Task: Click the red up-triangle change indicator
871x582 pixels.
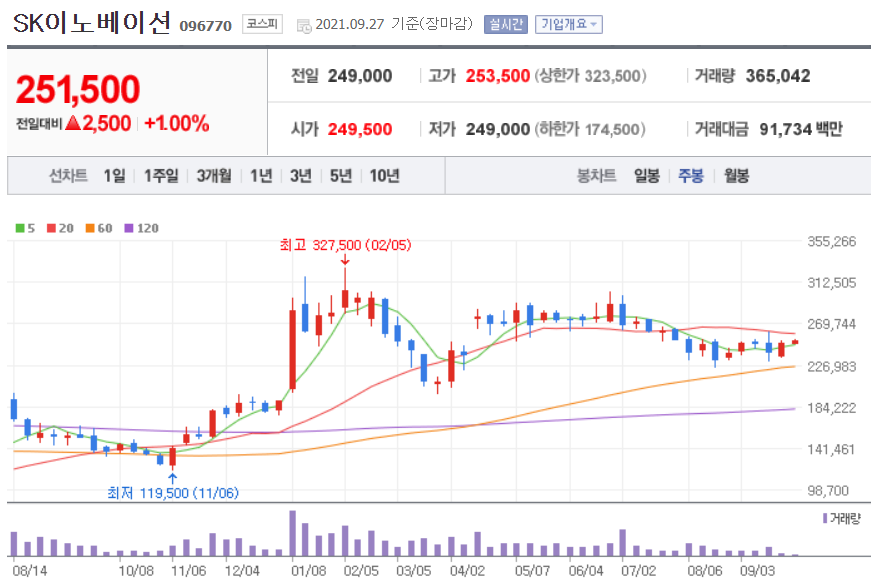Action: click(73, 123)
